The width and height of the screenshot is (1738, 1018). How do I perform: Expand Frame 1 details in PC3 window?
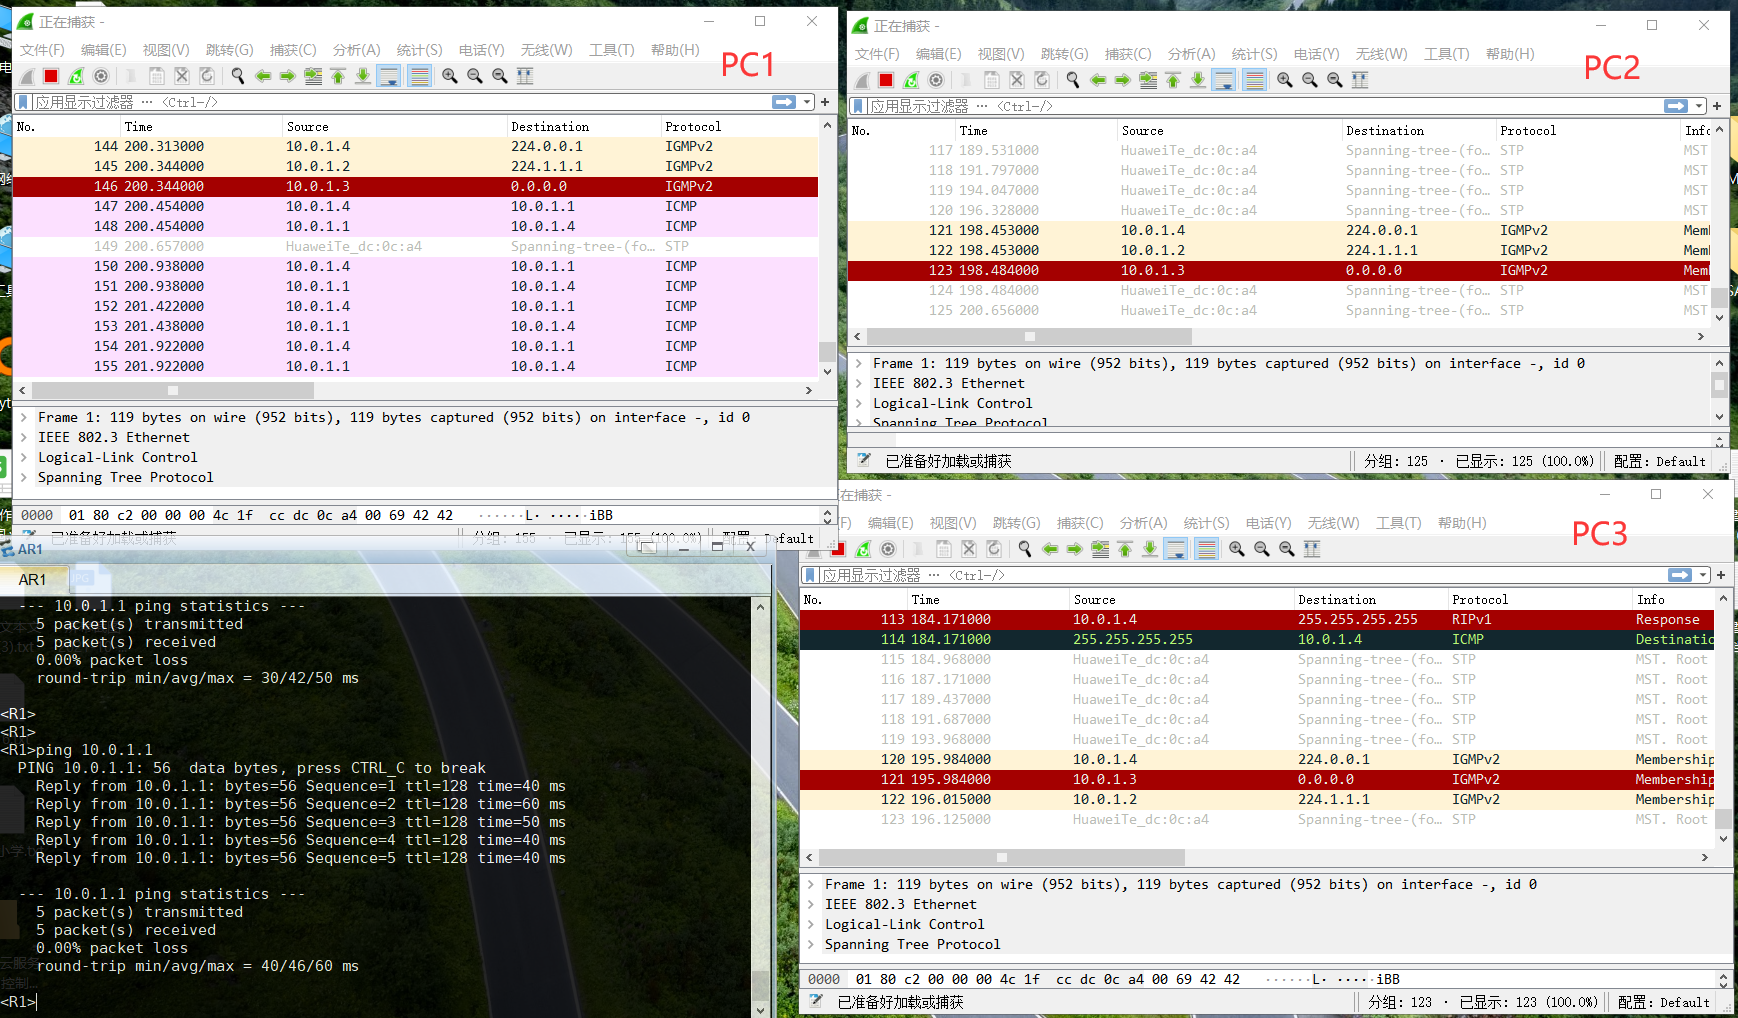811,884
